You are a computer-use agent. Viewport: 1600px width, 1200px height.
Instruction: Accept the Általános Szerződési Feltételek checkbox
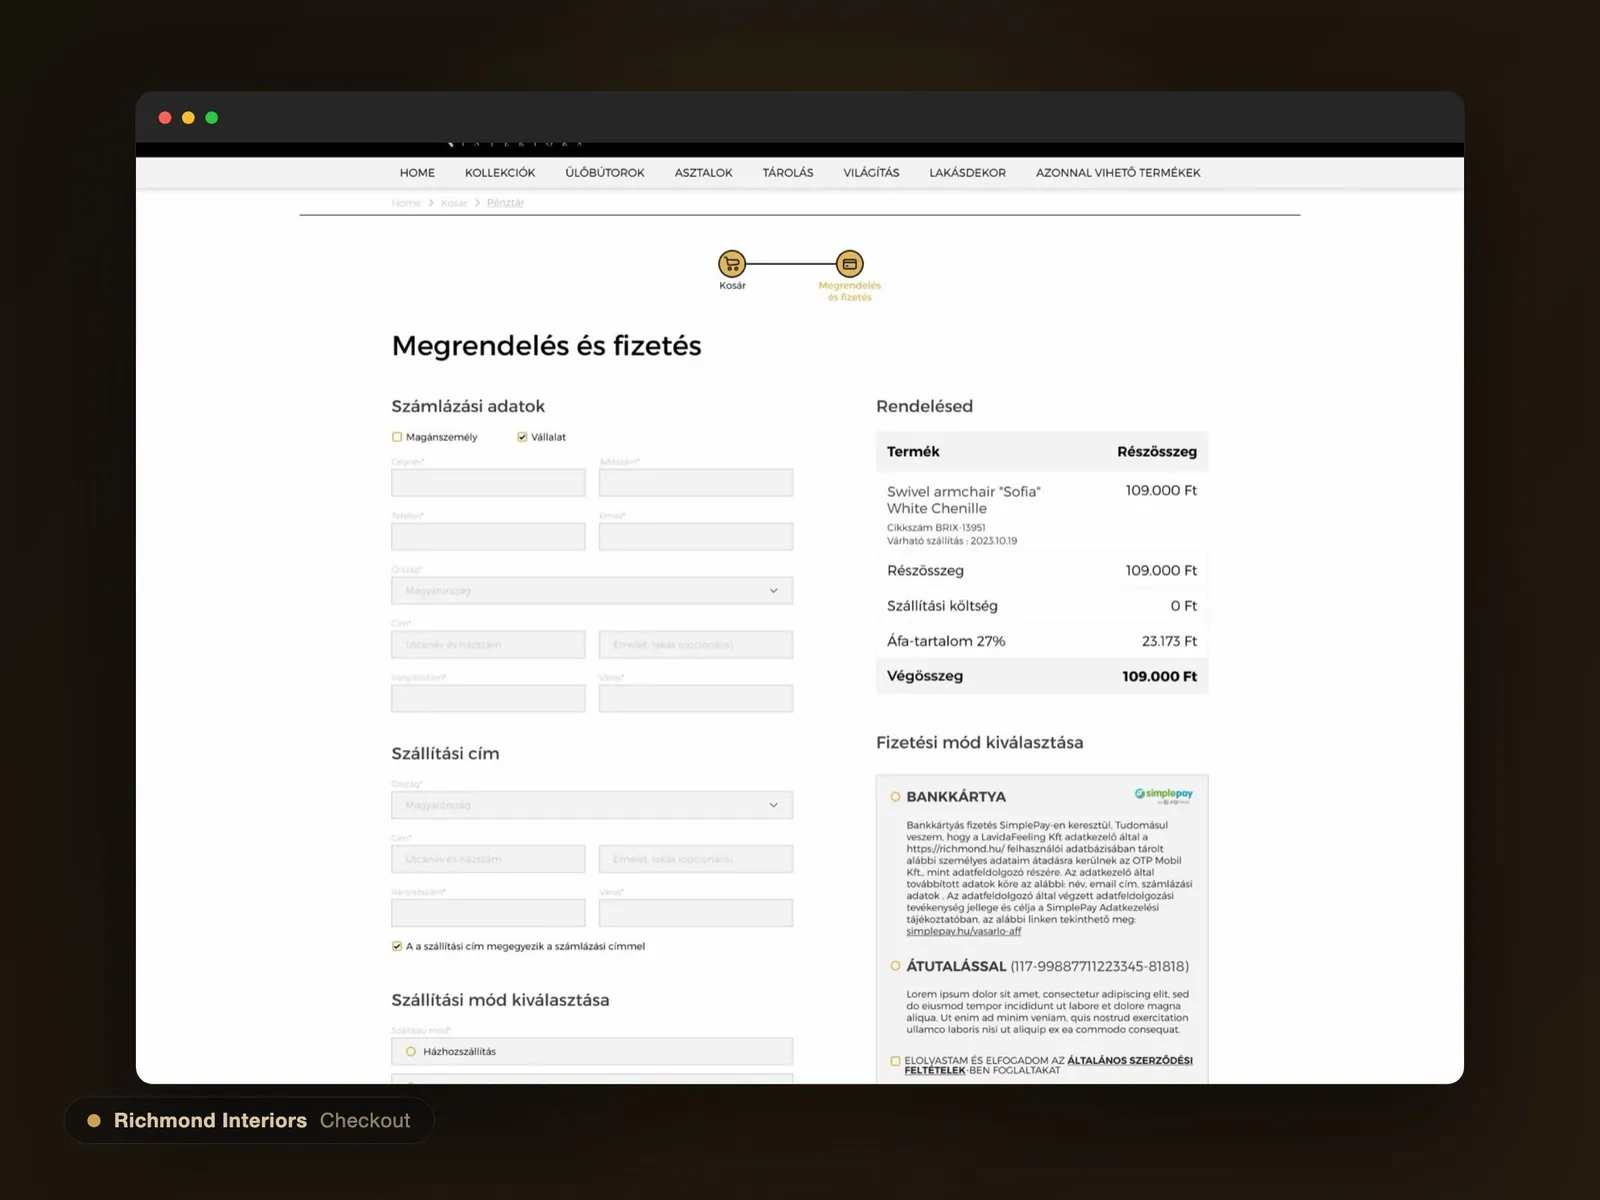(x=895, y=1061)
